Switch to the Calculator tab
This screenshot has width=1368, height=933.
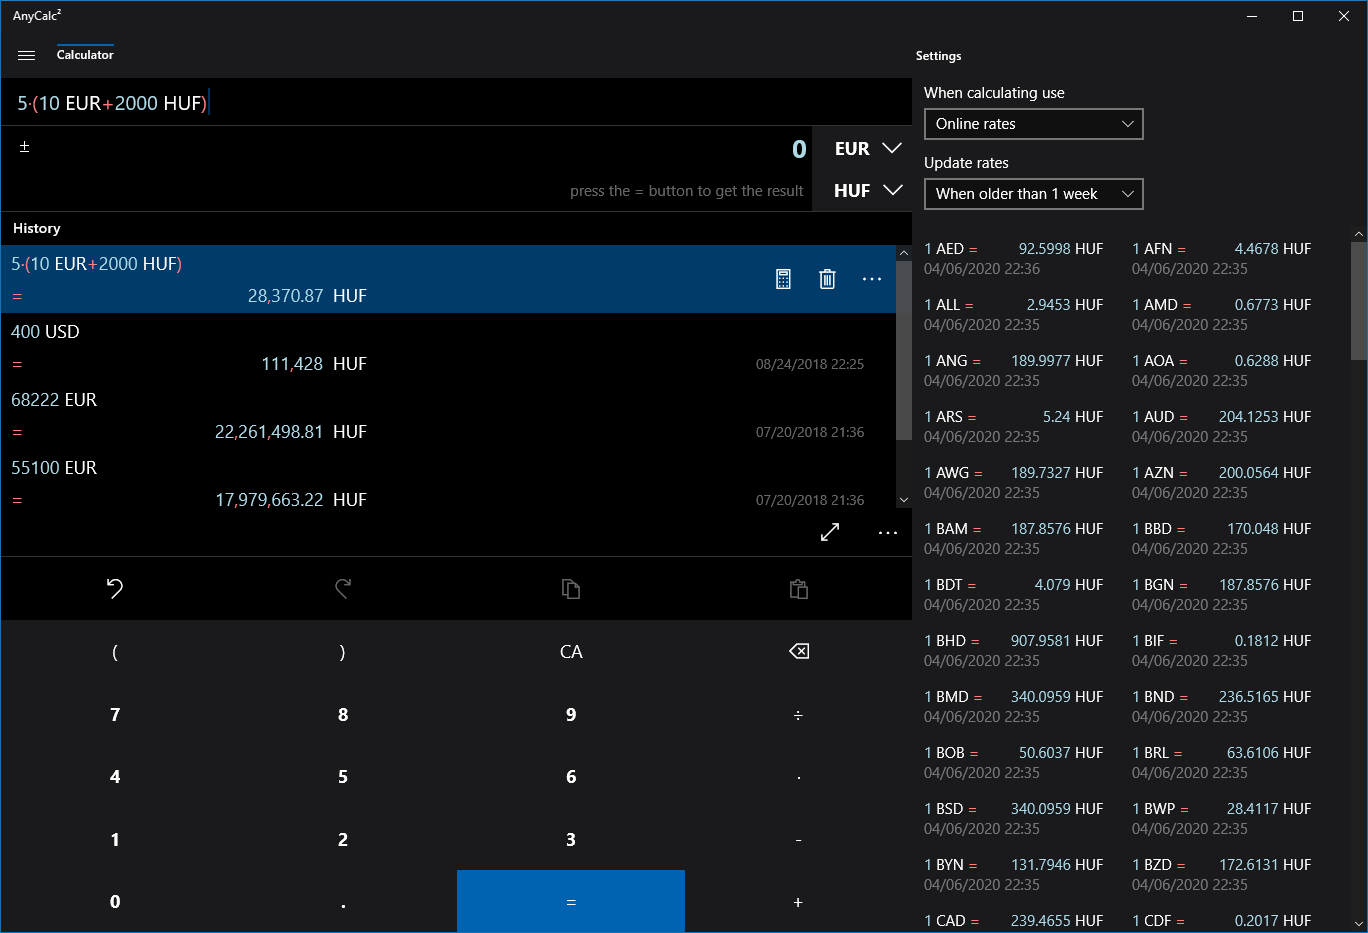coord(85,55)
